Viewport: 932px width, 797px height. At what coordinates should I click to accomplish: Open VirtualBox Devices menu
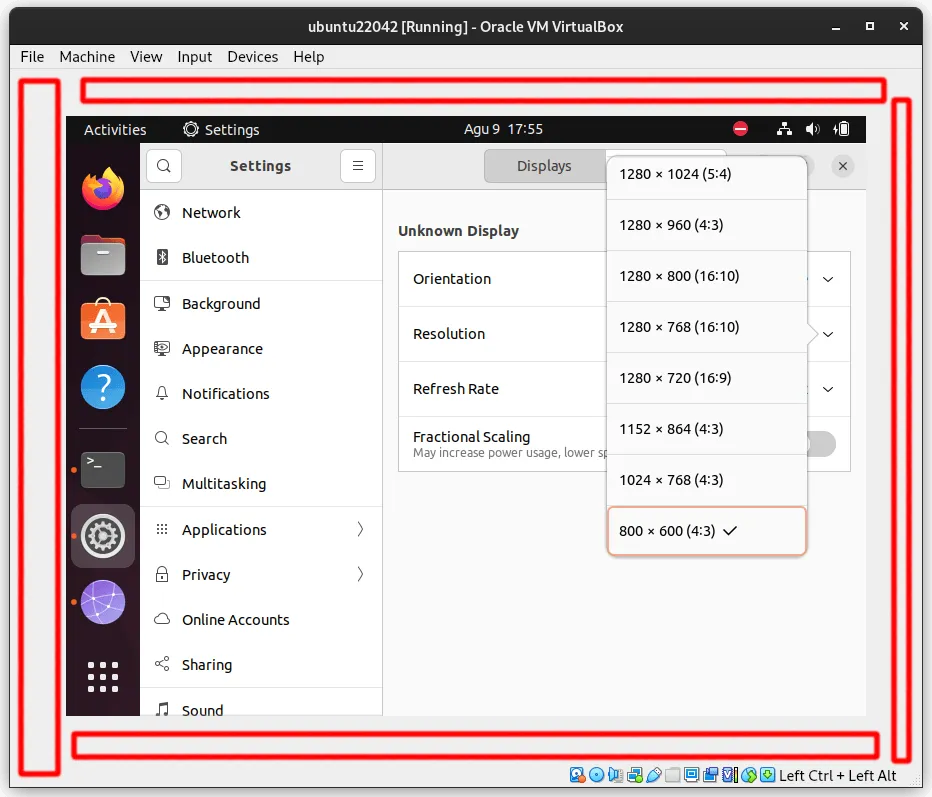(253, 57)
